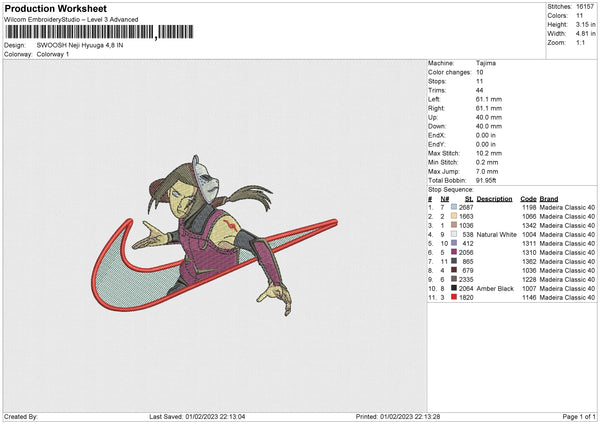Click the Height value 3.15 in
The width and height of the screenshot is (600, 424).
[585, 24]
